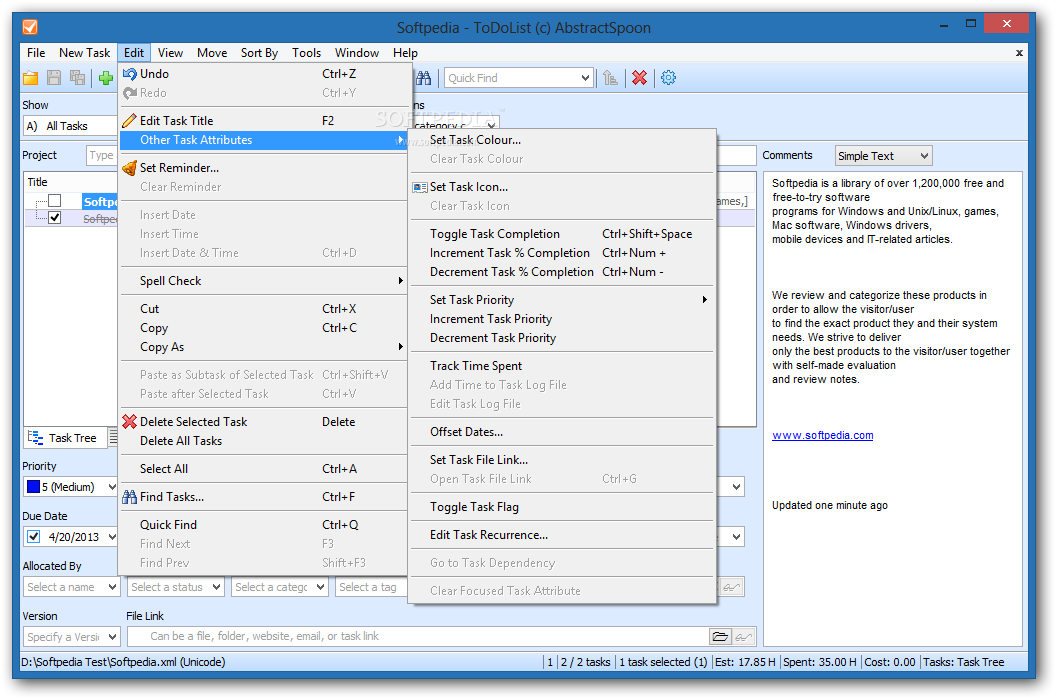Click the go-to-link icon beside File Link browse button
The image size is (1056, 699).
coord(744,636)
